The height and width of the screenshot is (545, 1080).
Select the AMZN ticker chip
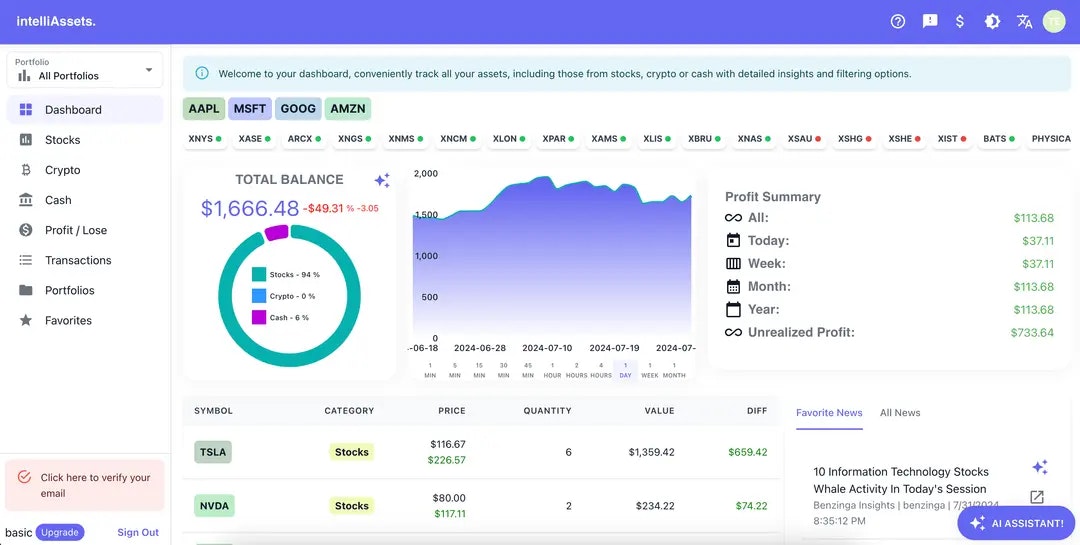pyautogui.click(x=348, y=109)
